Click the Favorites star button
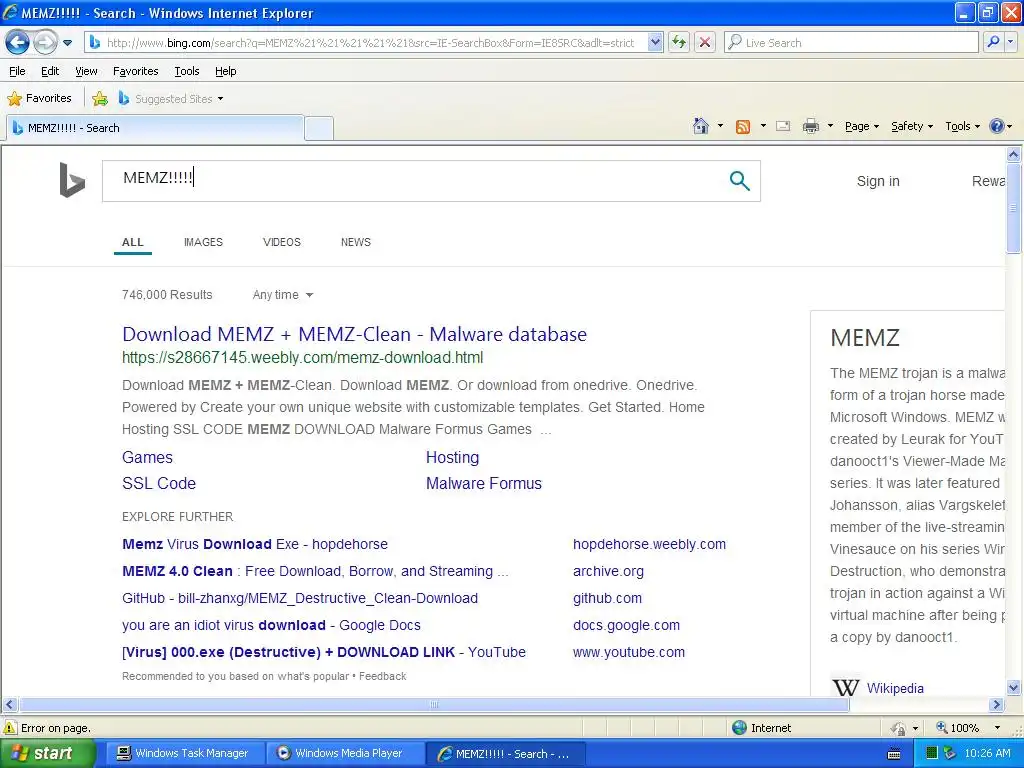 coord(39,99)
